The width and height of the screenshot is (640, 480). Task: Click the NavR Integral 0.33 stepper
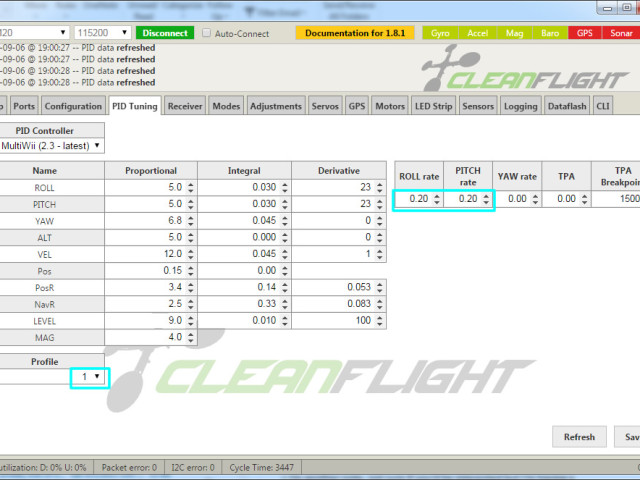pyautogui.click(x=285, y=304)
